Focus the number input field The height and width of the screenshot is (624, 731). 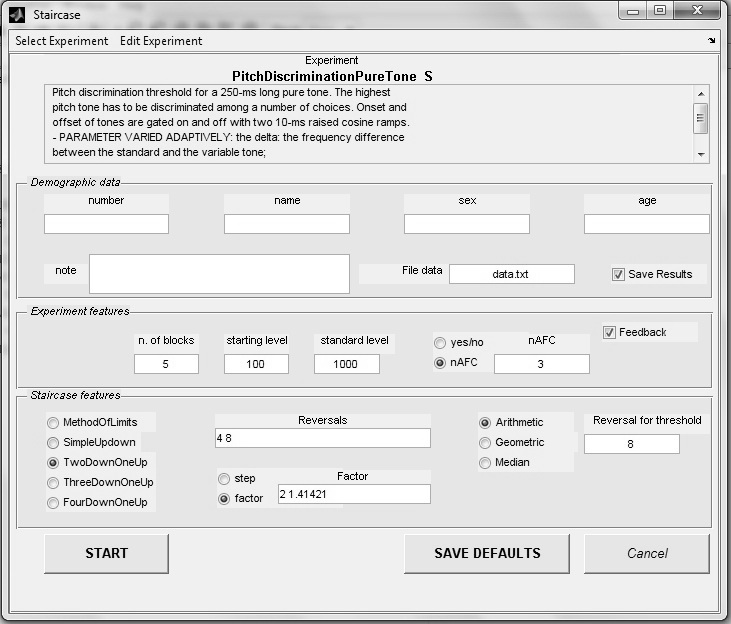(x=106, y=224)
